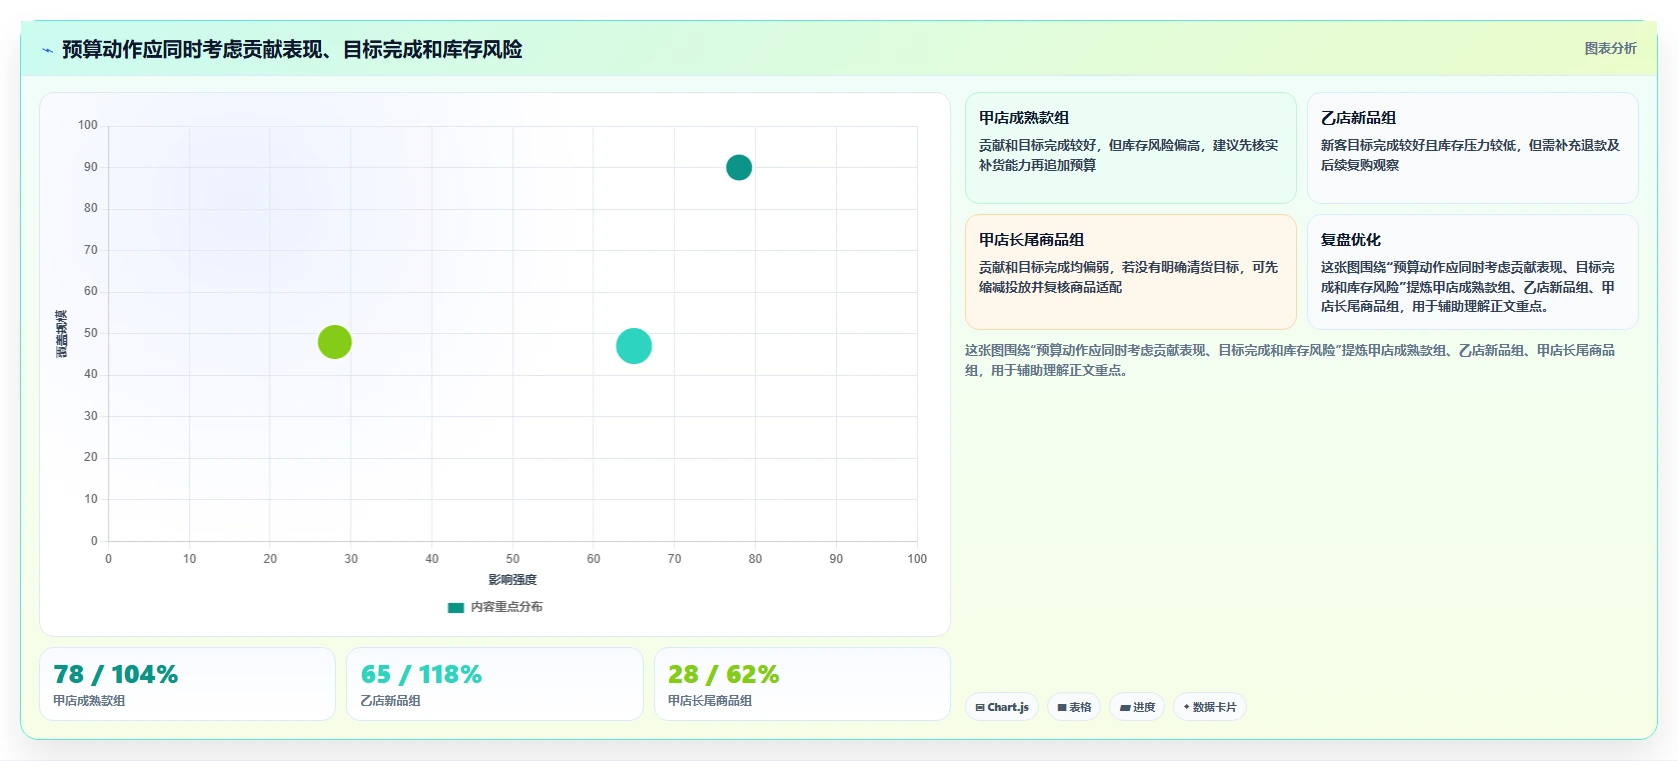The image size is (1678, 761).
Task: Click the 图表分析 label in header
Action: [x=1611, y=48]
